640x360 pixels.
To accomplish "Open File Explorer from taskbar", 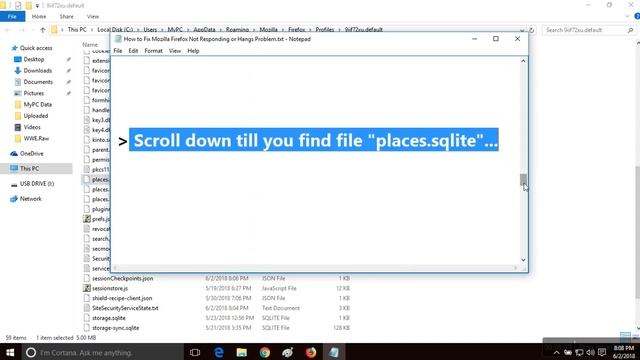I will [242, 352].
